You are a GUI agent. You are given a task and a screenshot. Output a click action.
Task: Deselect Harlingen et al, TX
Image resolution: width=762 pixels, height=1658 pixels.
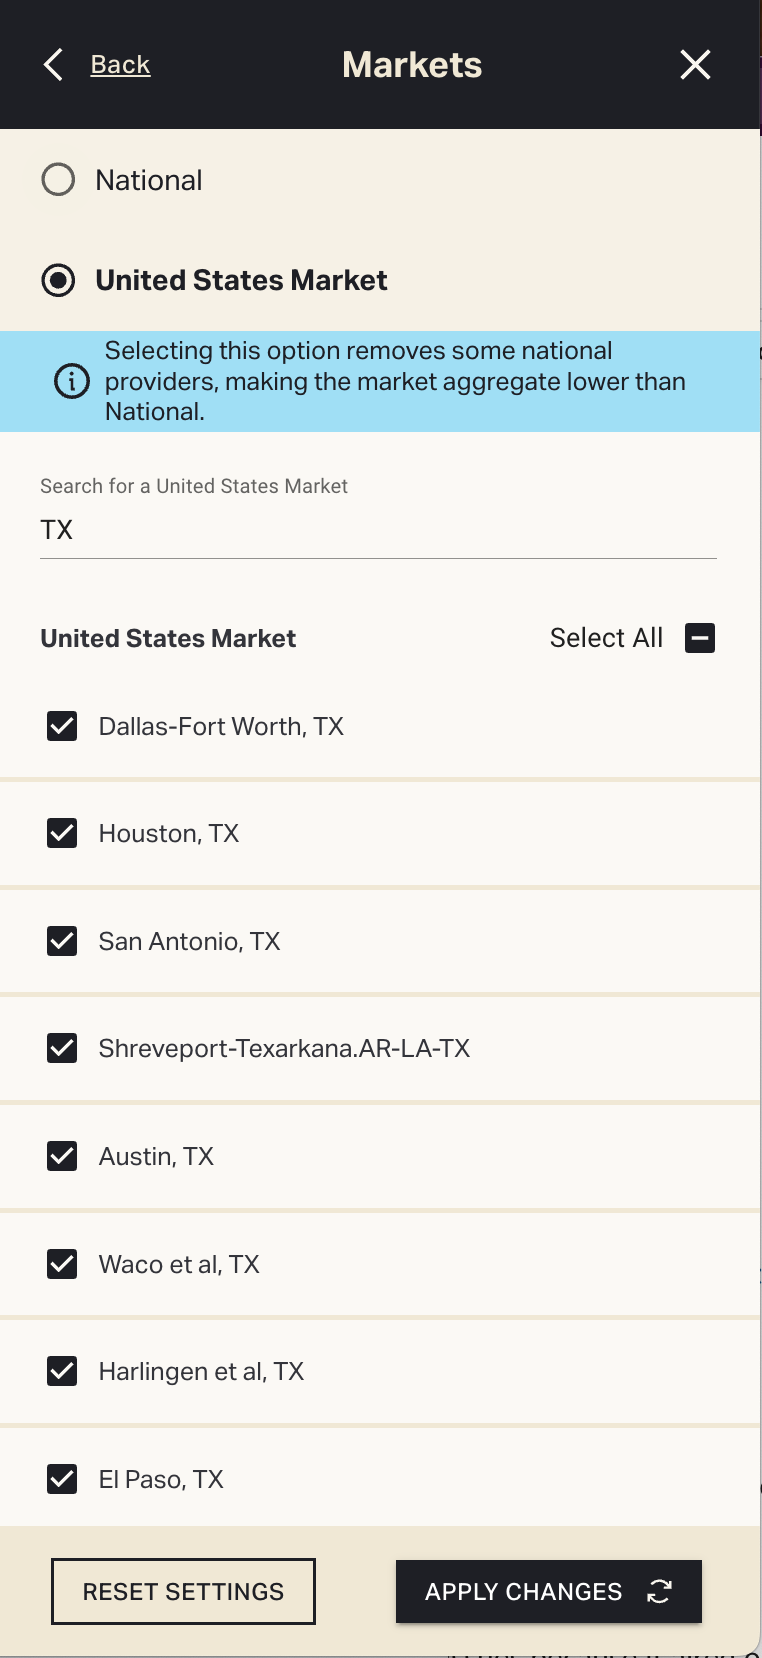pyautogui.click(x=62, y=1371)
